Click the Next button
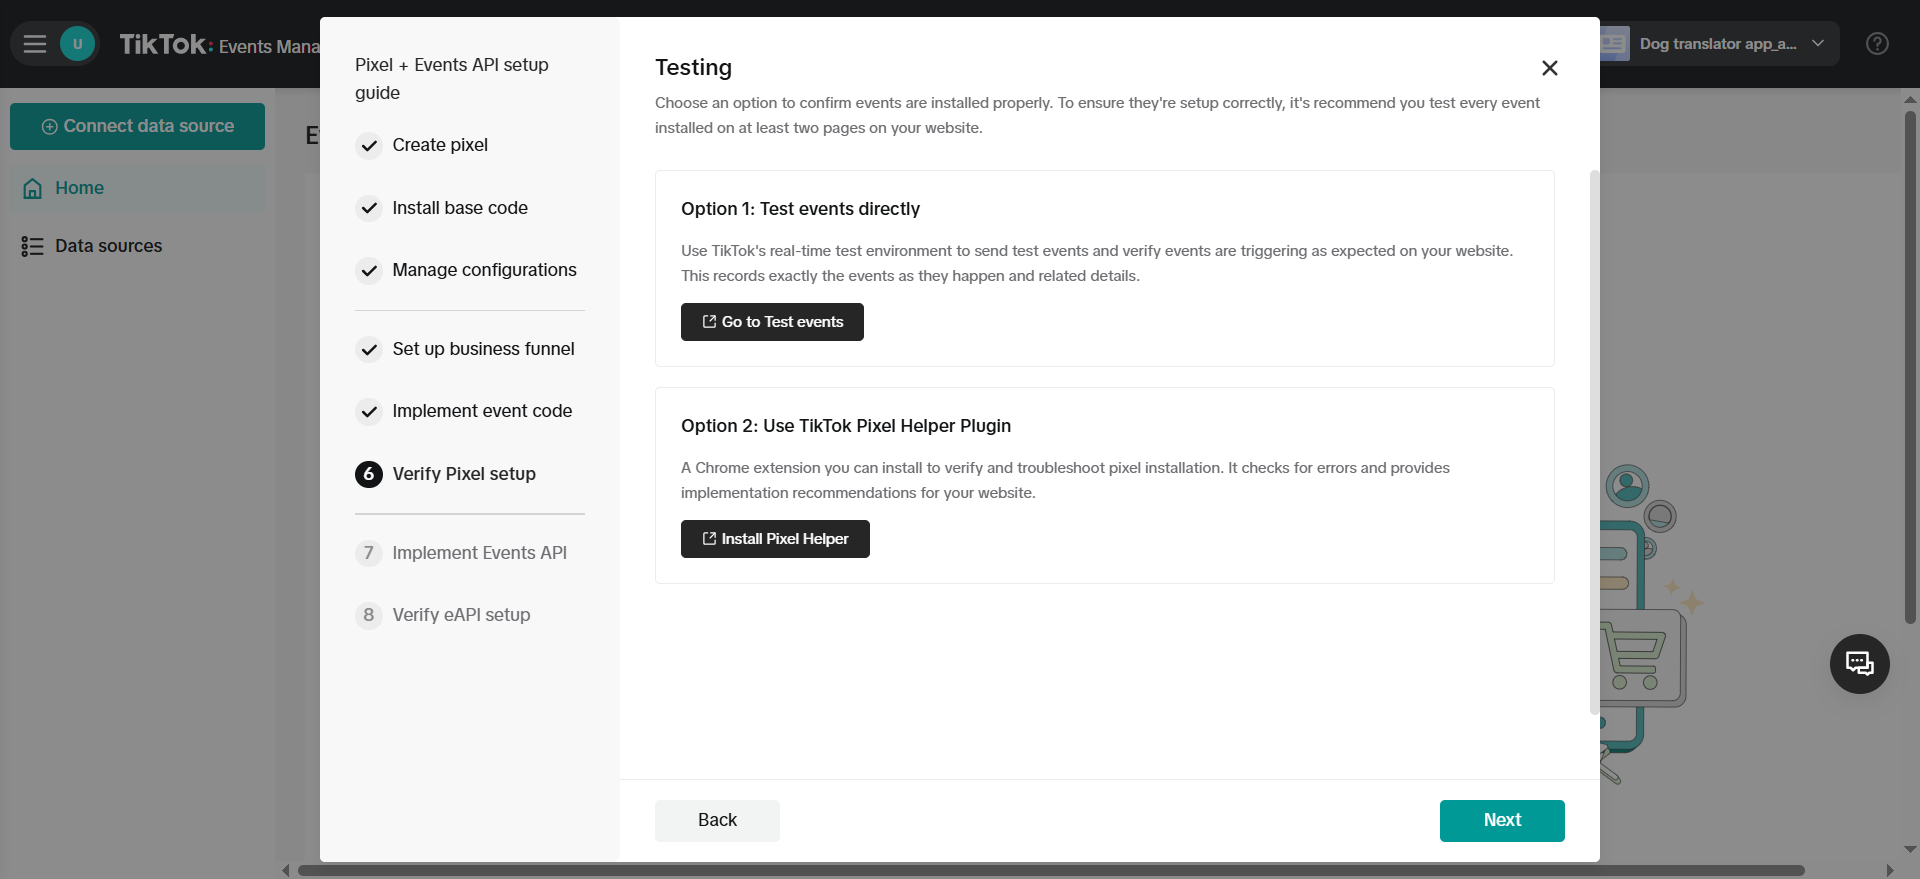1920x879 pixels. click(x=1502, y=820)
